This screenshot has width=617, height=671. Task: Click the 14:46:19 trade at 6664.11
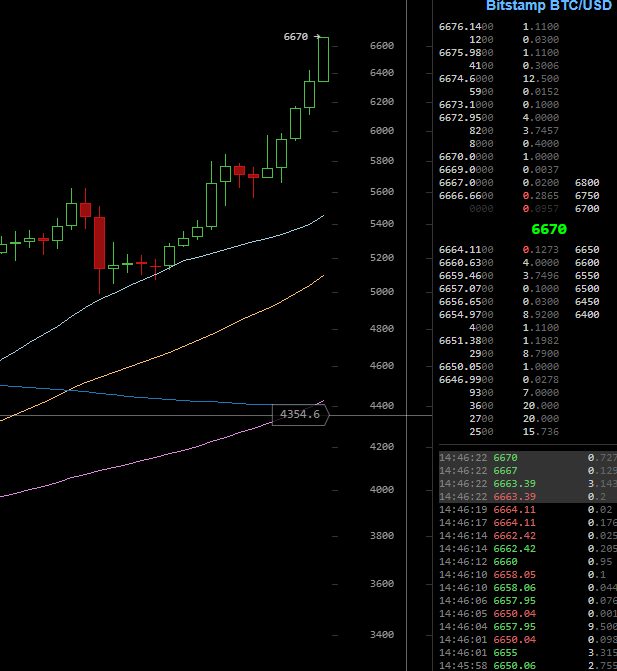528,510
